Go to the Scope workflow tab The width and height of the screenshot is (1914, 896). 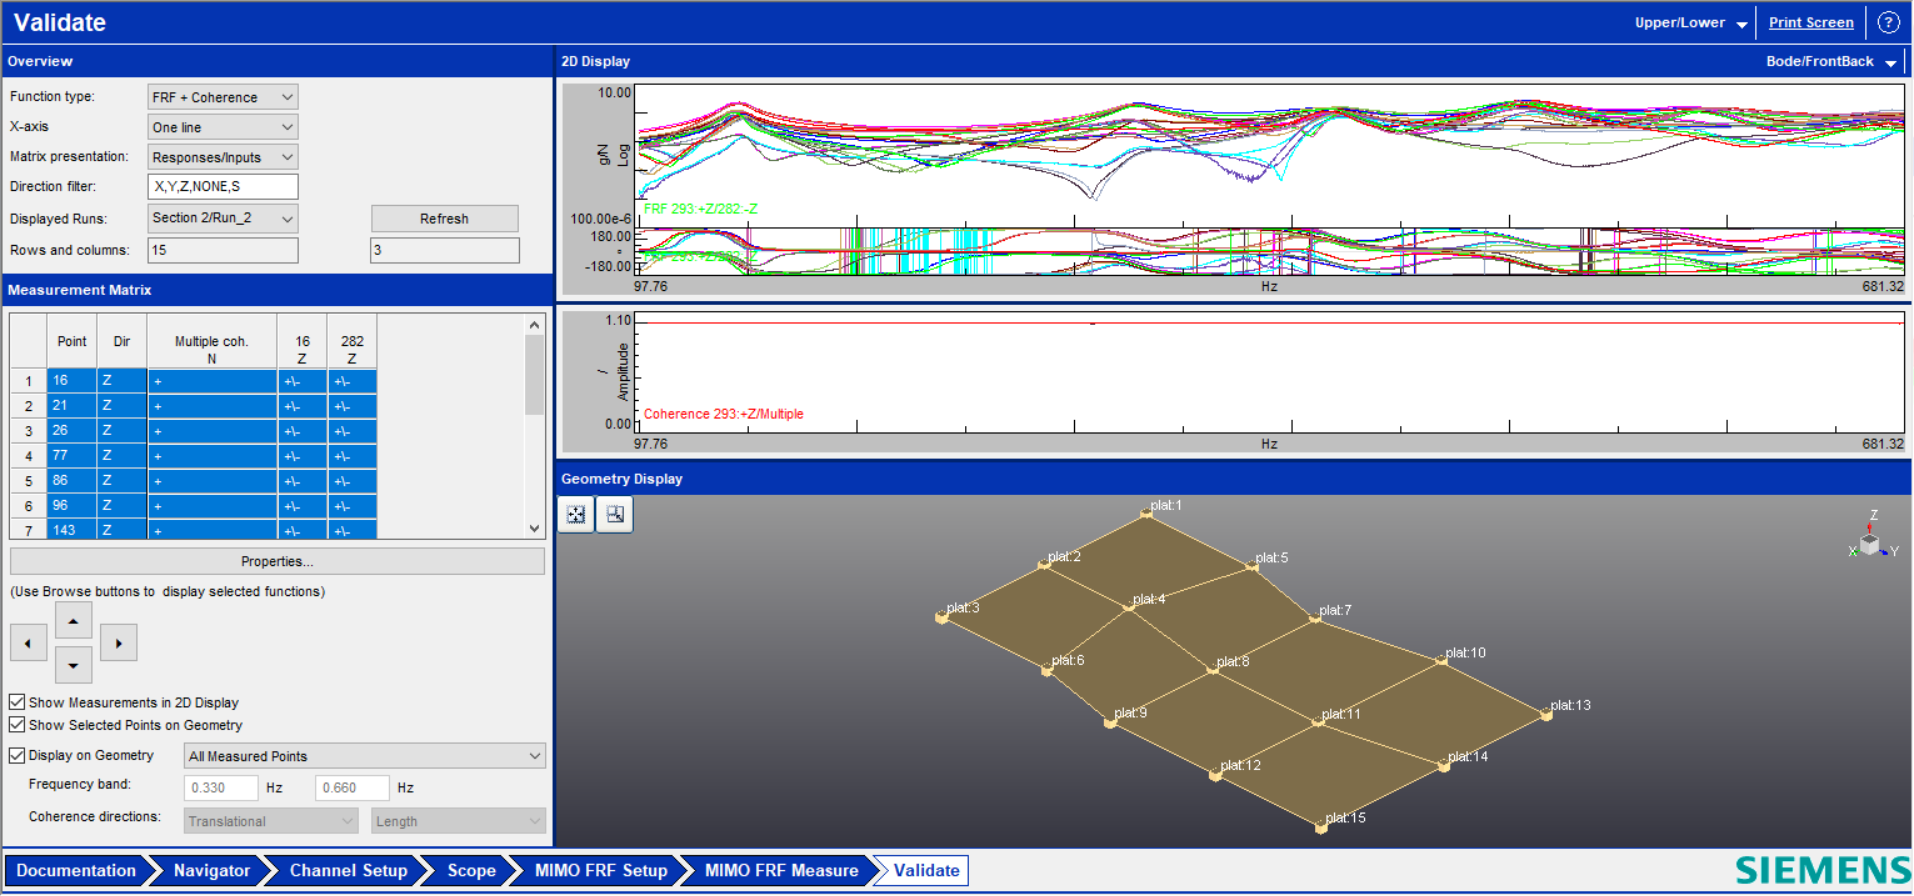coord(471,870)
